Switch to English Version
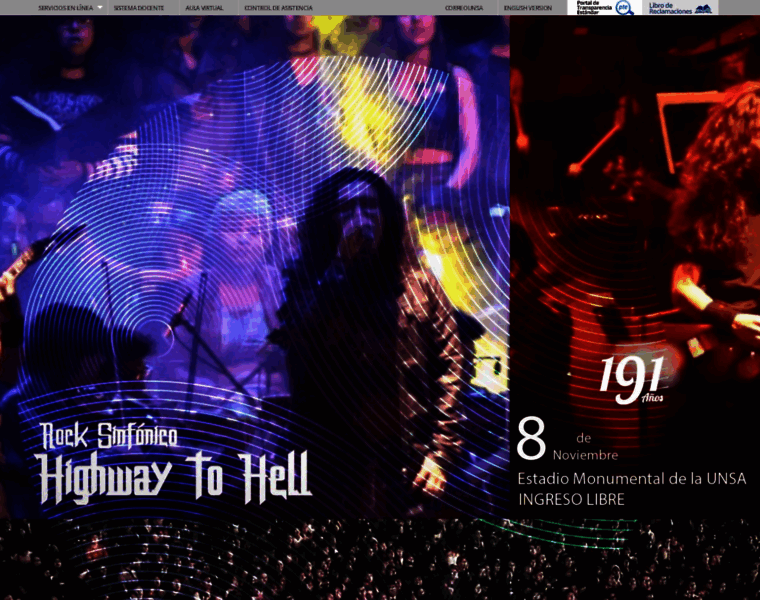The image size is (760, 600). pos(528,8)
